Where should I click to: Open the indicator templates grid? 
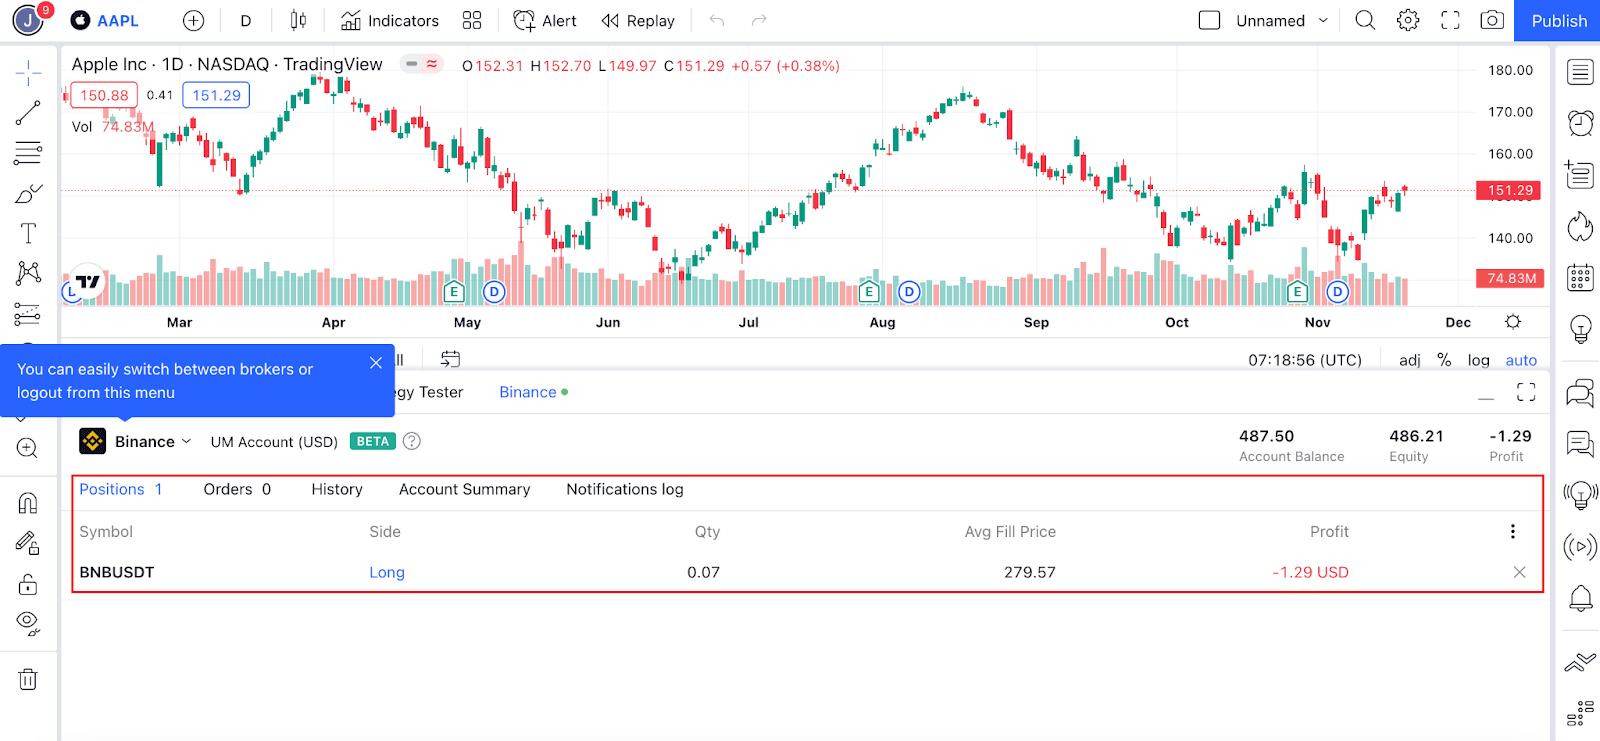[472, 20]
